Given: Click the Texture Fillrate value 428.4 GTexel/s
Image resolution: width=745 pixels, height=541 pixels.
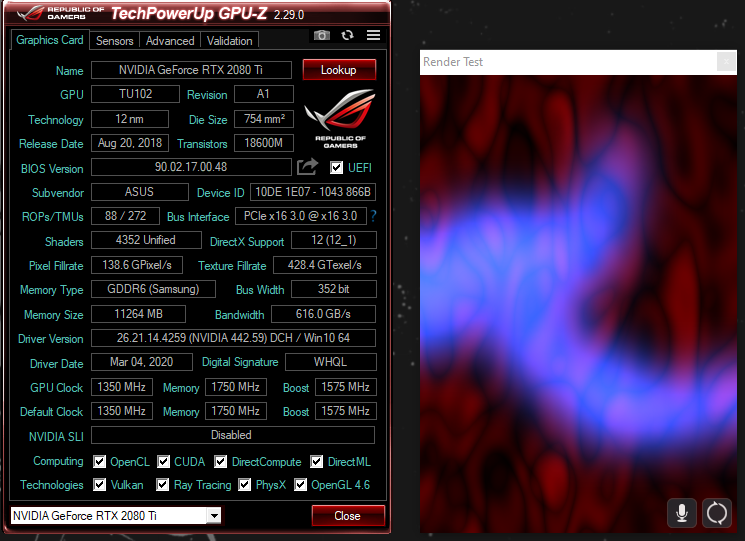Looking at the screenshot, I should click(x=325, y=265).
